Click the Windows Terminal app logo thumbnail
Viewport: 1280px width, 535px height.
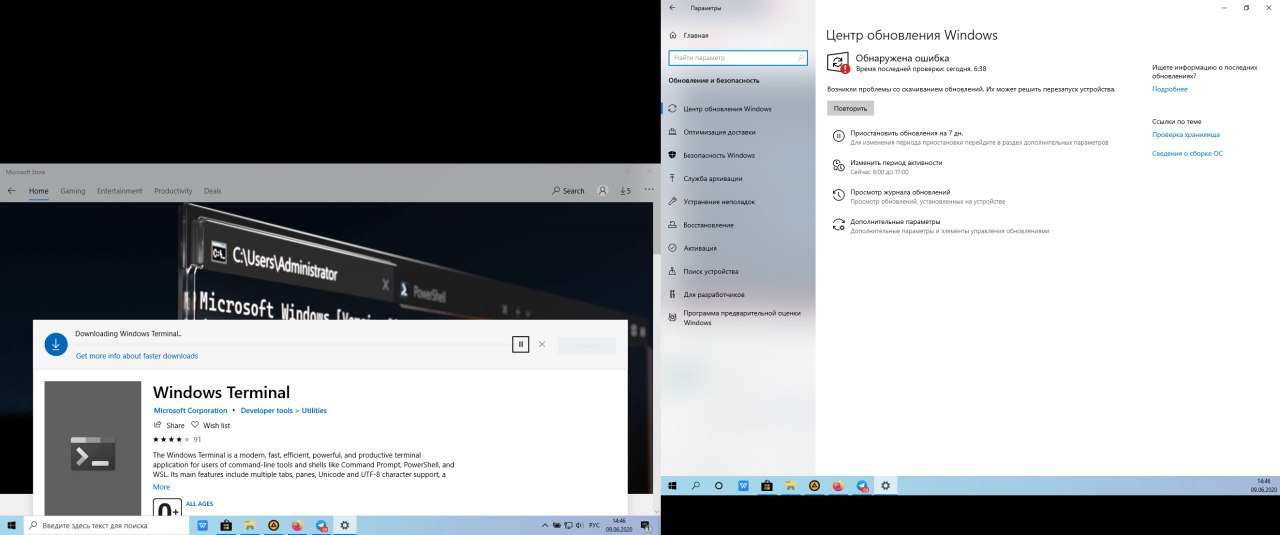(x=93, y=451)
